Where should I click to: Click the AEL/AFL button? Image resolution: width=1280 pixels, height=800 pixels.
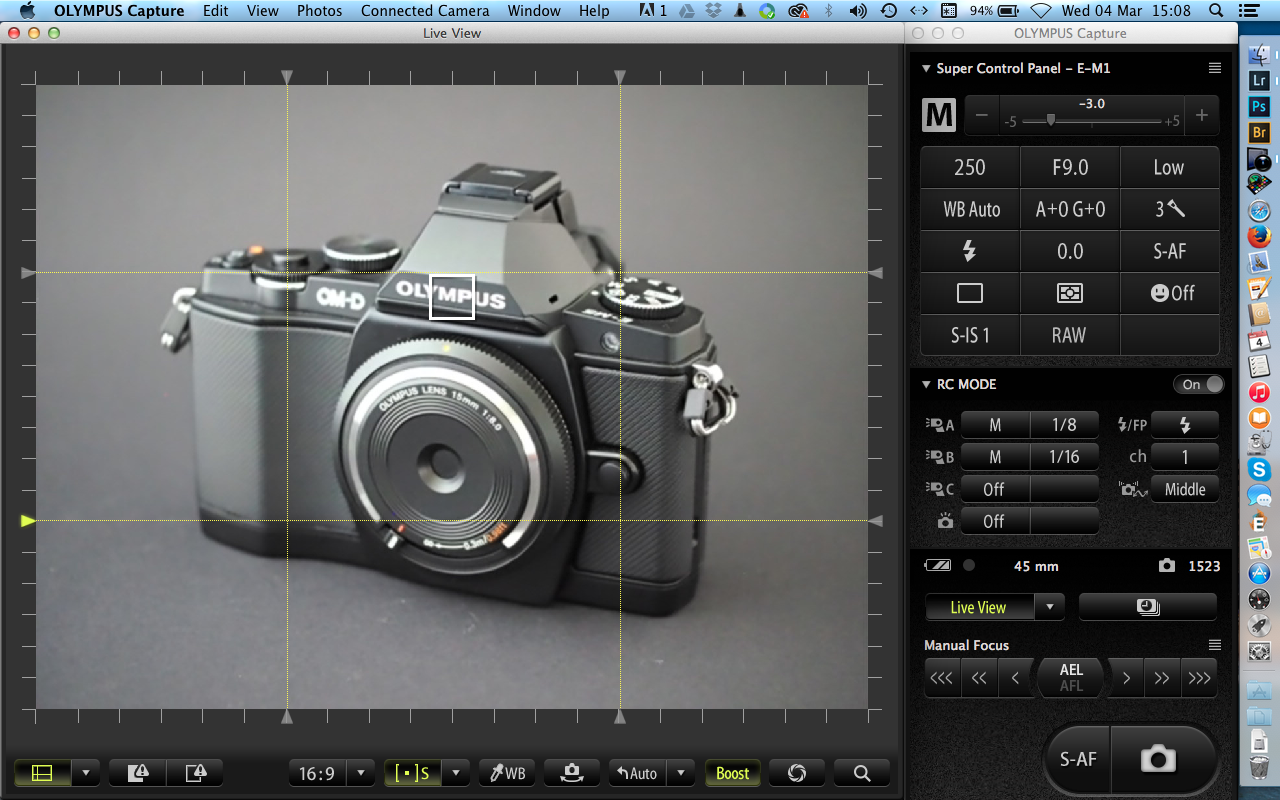point(1071,678)
